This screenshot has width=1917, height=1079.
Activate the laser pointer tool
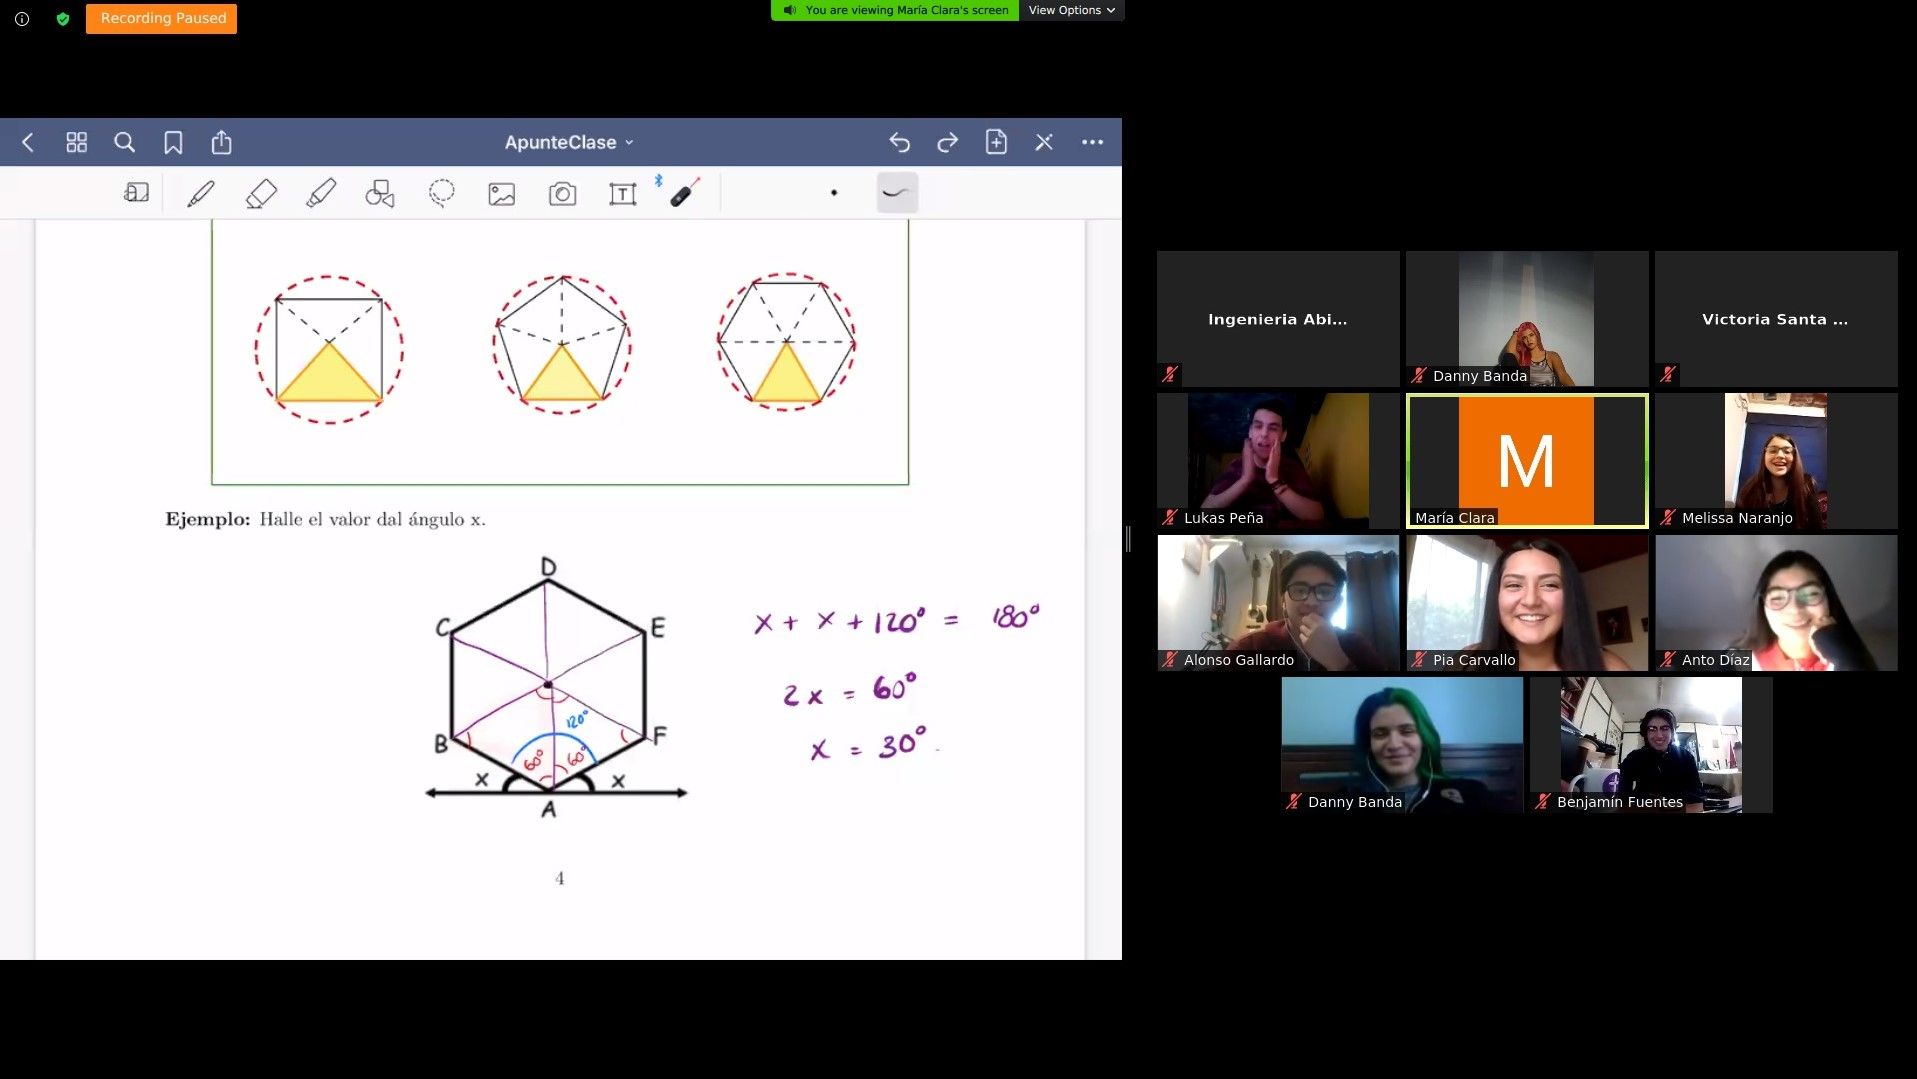(684, 193)
